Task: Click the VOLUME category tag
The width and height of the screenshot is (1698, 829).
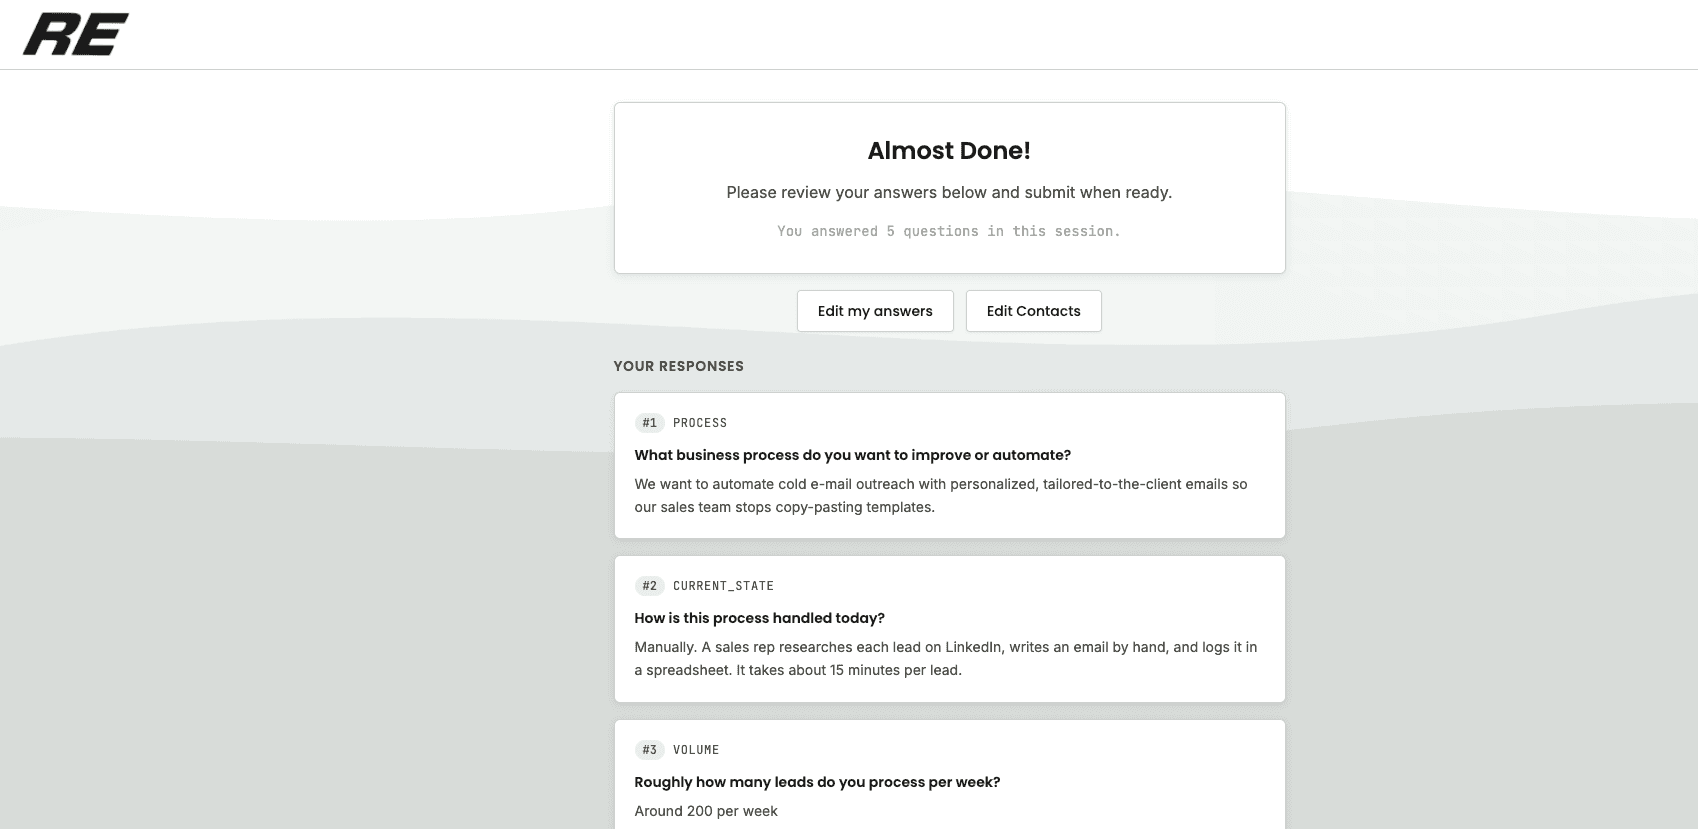Action: pyautogui.click(x=696, y=750)
